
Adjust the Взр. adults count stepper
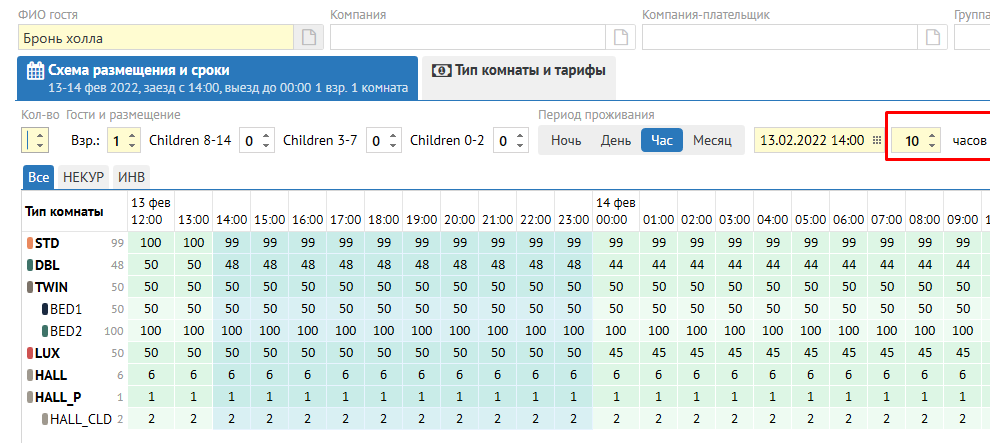pos(133,141)
